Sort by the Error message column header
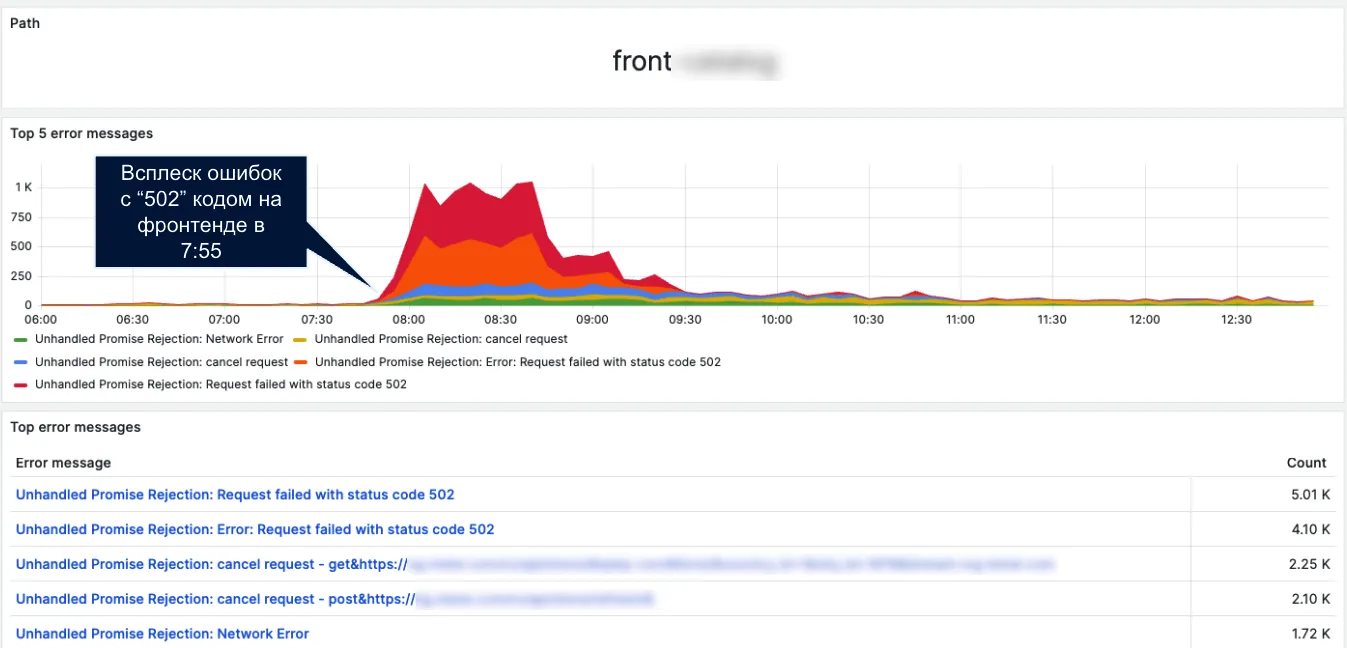The height and width of the screenshot is (648, 1347). [x=63, y=463]
